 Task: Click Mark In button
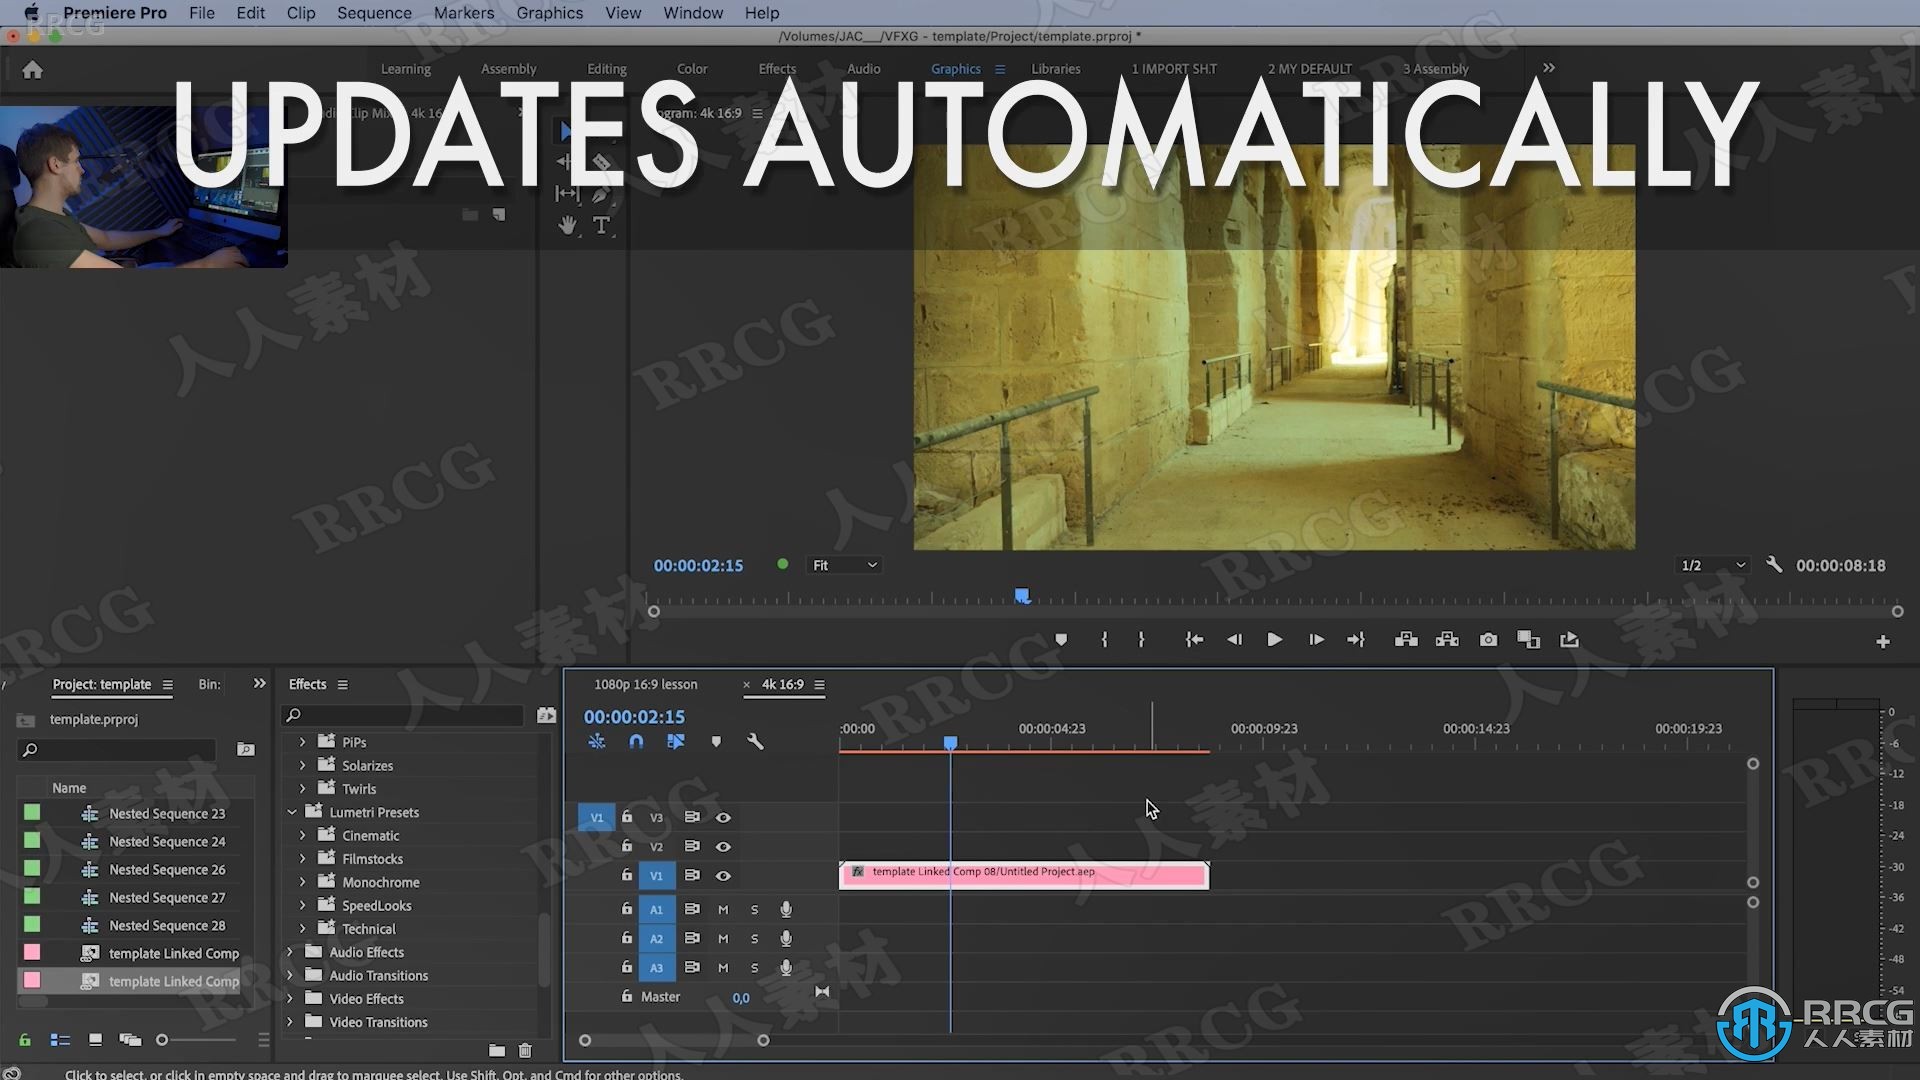[1104, 640]
